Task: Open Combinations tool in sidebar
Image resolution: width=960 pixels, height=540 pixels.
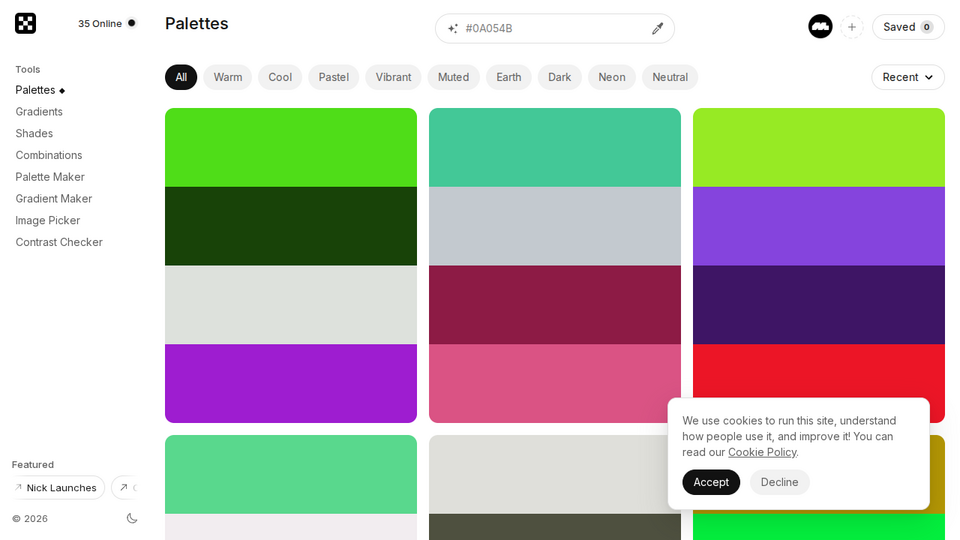Action: (49, 155)
